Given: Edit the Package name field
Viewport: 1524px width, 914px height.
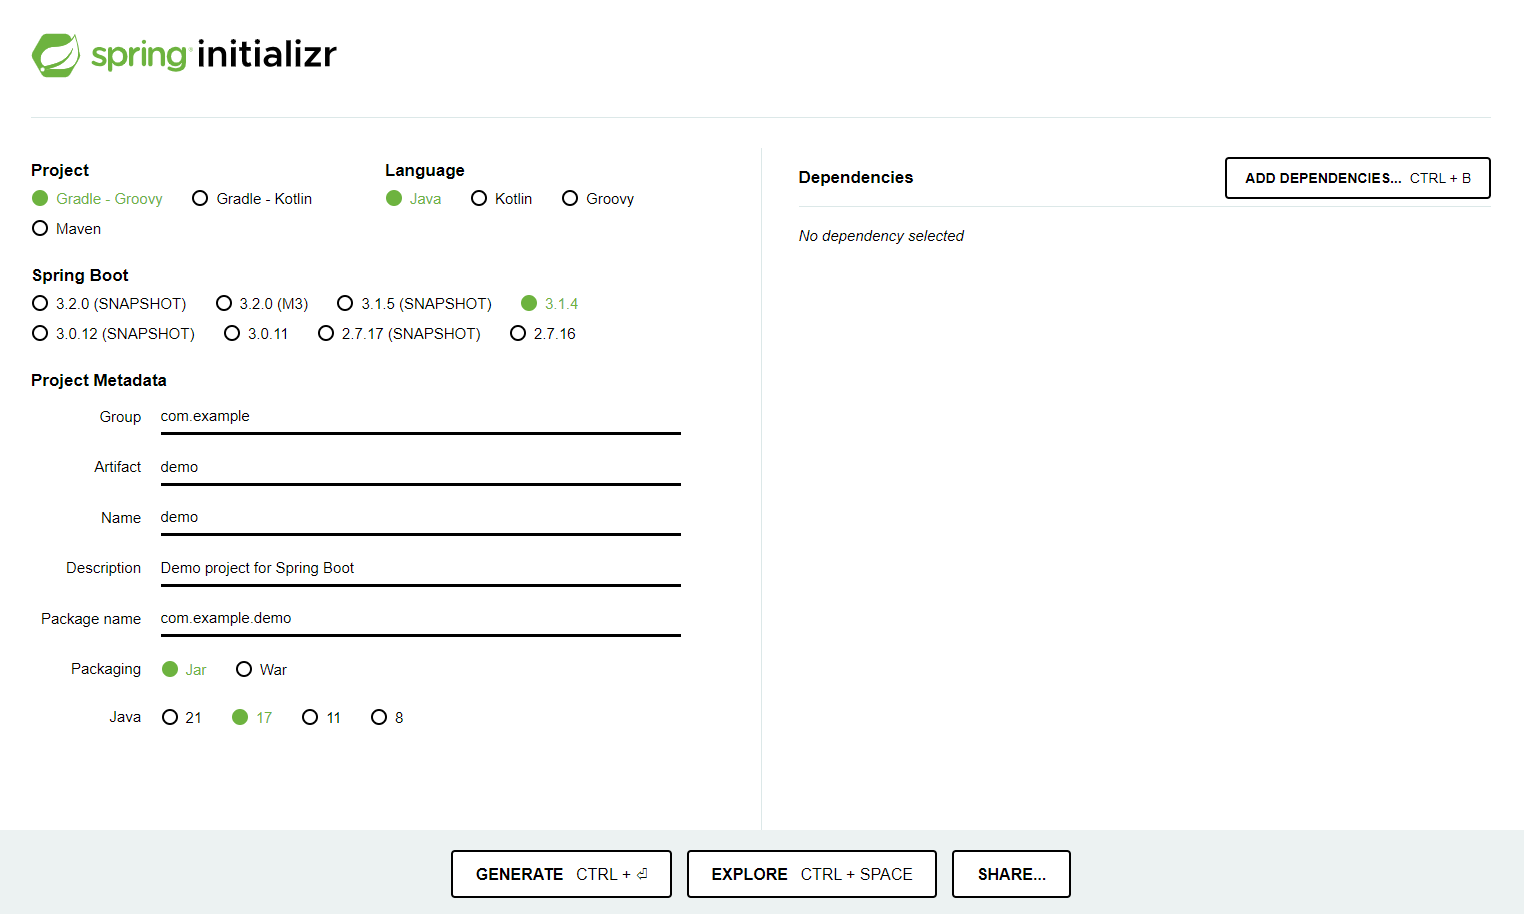Looking at the screenshot, I should pos(420,619).
